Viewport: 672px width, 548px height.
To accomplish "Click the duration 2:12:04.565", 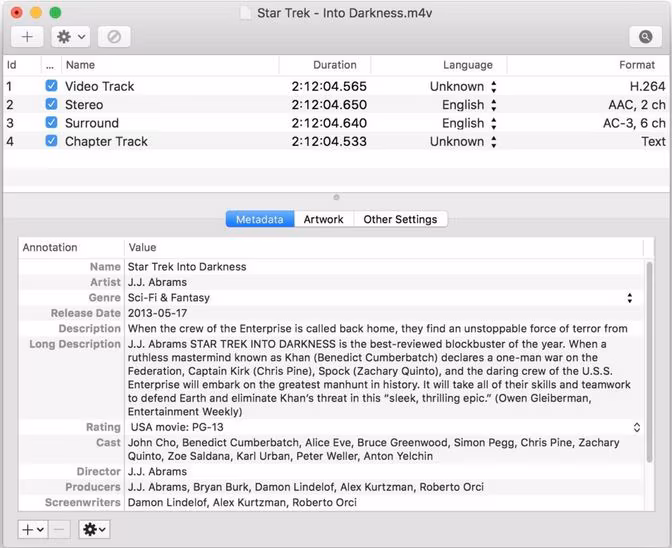I will (329, 87).
